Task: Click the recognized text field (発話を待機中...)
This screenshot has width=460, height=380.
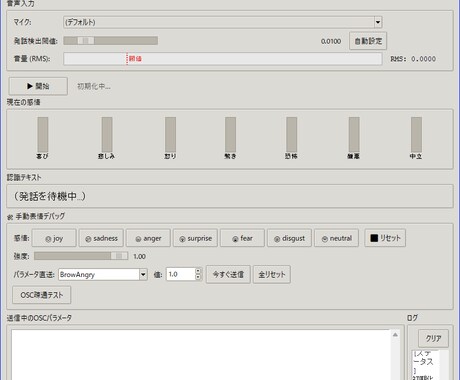Action: (230, 196)
